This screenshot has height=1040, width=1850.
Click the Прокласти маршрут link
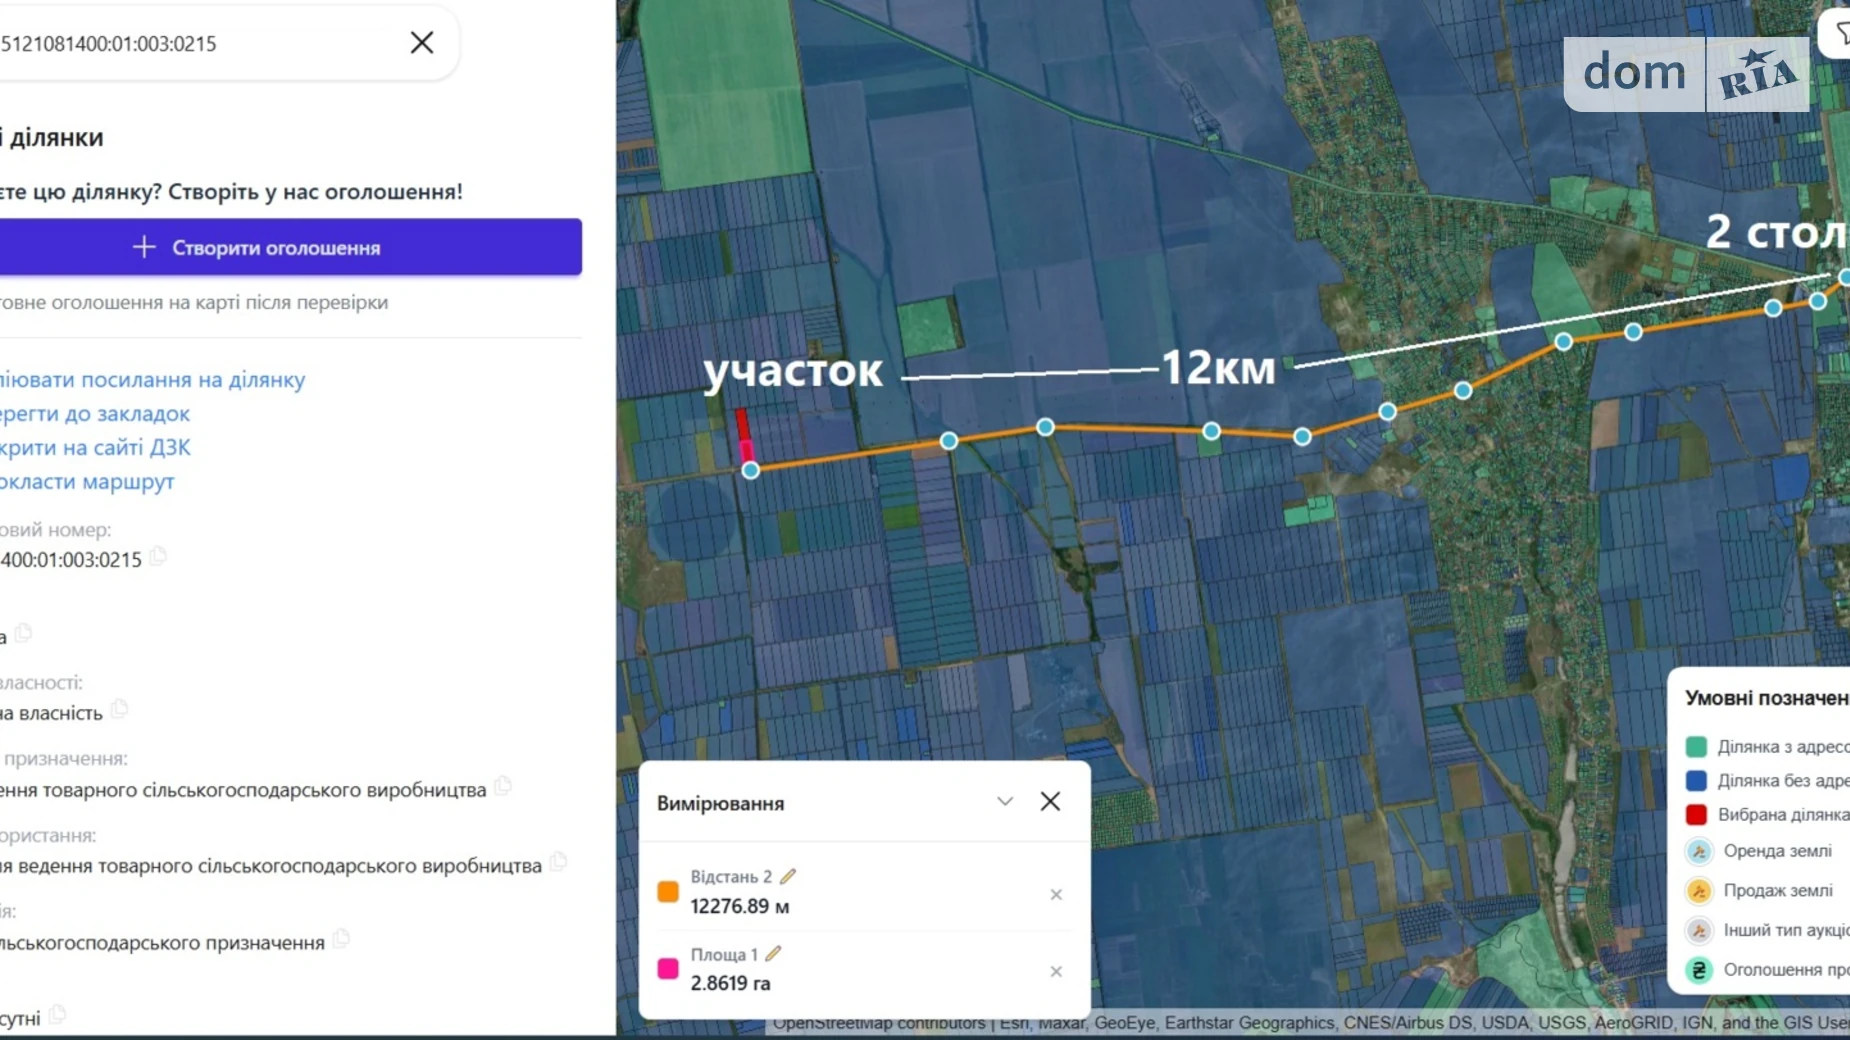click(87, 482)
